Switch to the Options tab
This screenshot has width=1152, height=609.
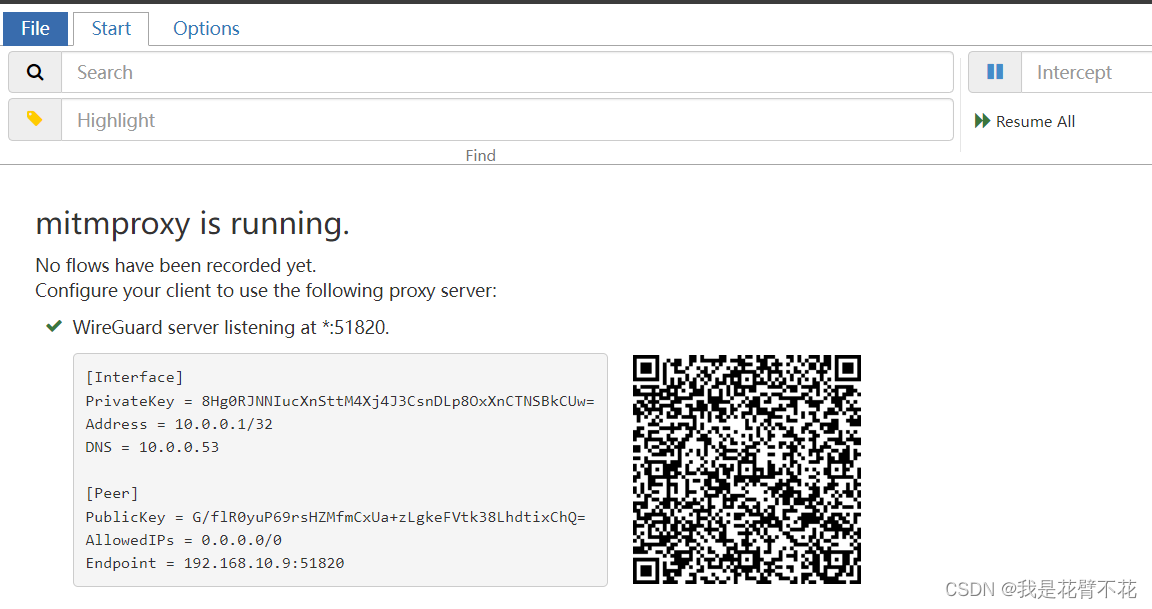pyautogui.click(x=205, y=28)
